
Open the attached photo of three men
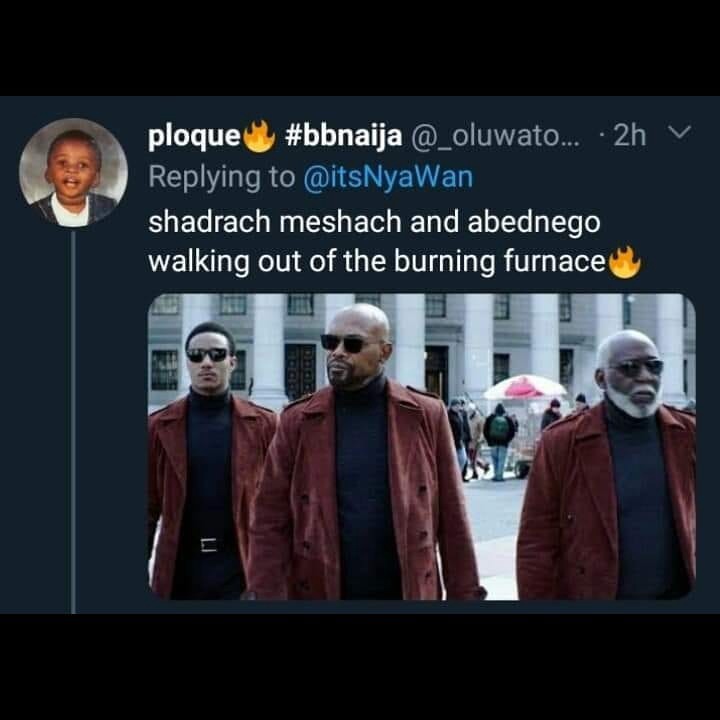point(422,446)
